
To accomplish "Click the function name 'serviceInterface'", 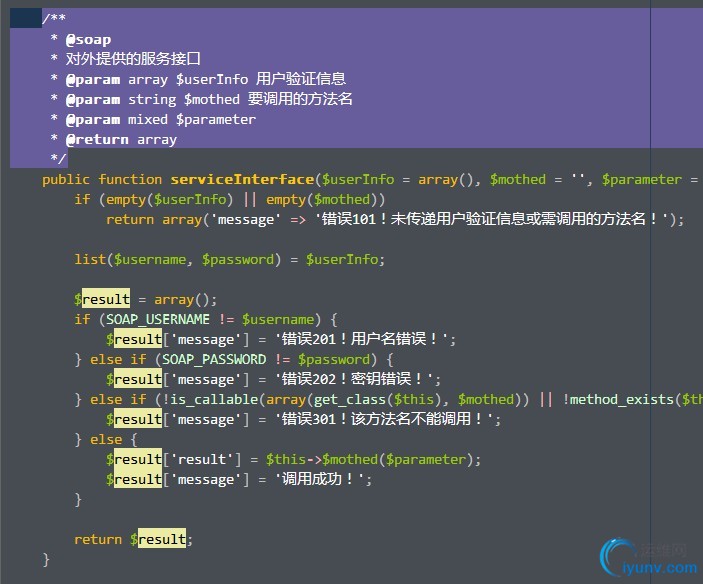I will pos(242,179).
